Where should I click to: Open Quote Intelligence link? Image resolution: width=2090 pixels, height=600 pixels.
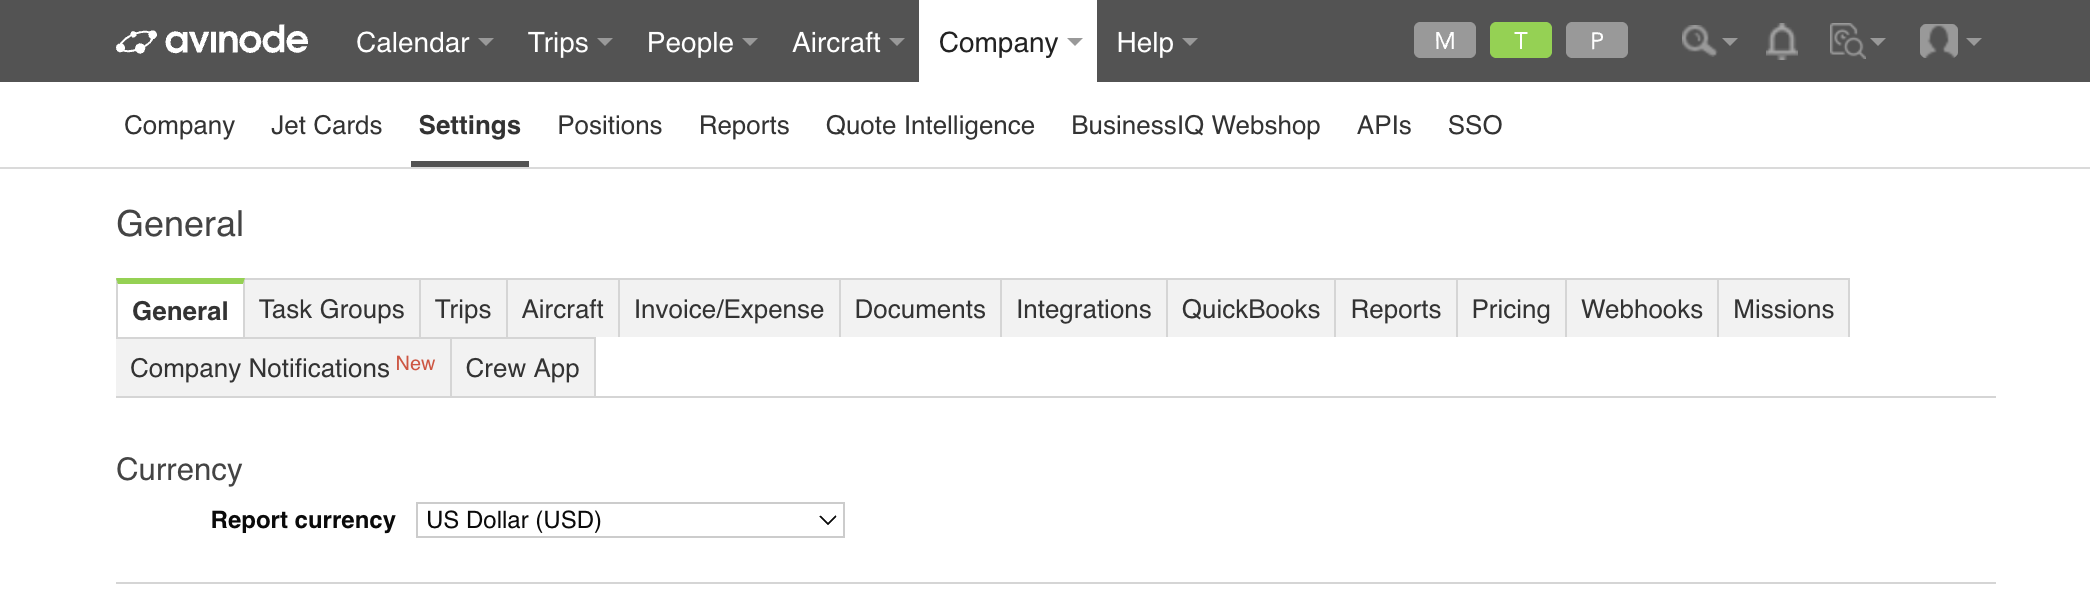[x=929, y=125]
